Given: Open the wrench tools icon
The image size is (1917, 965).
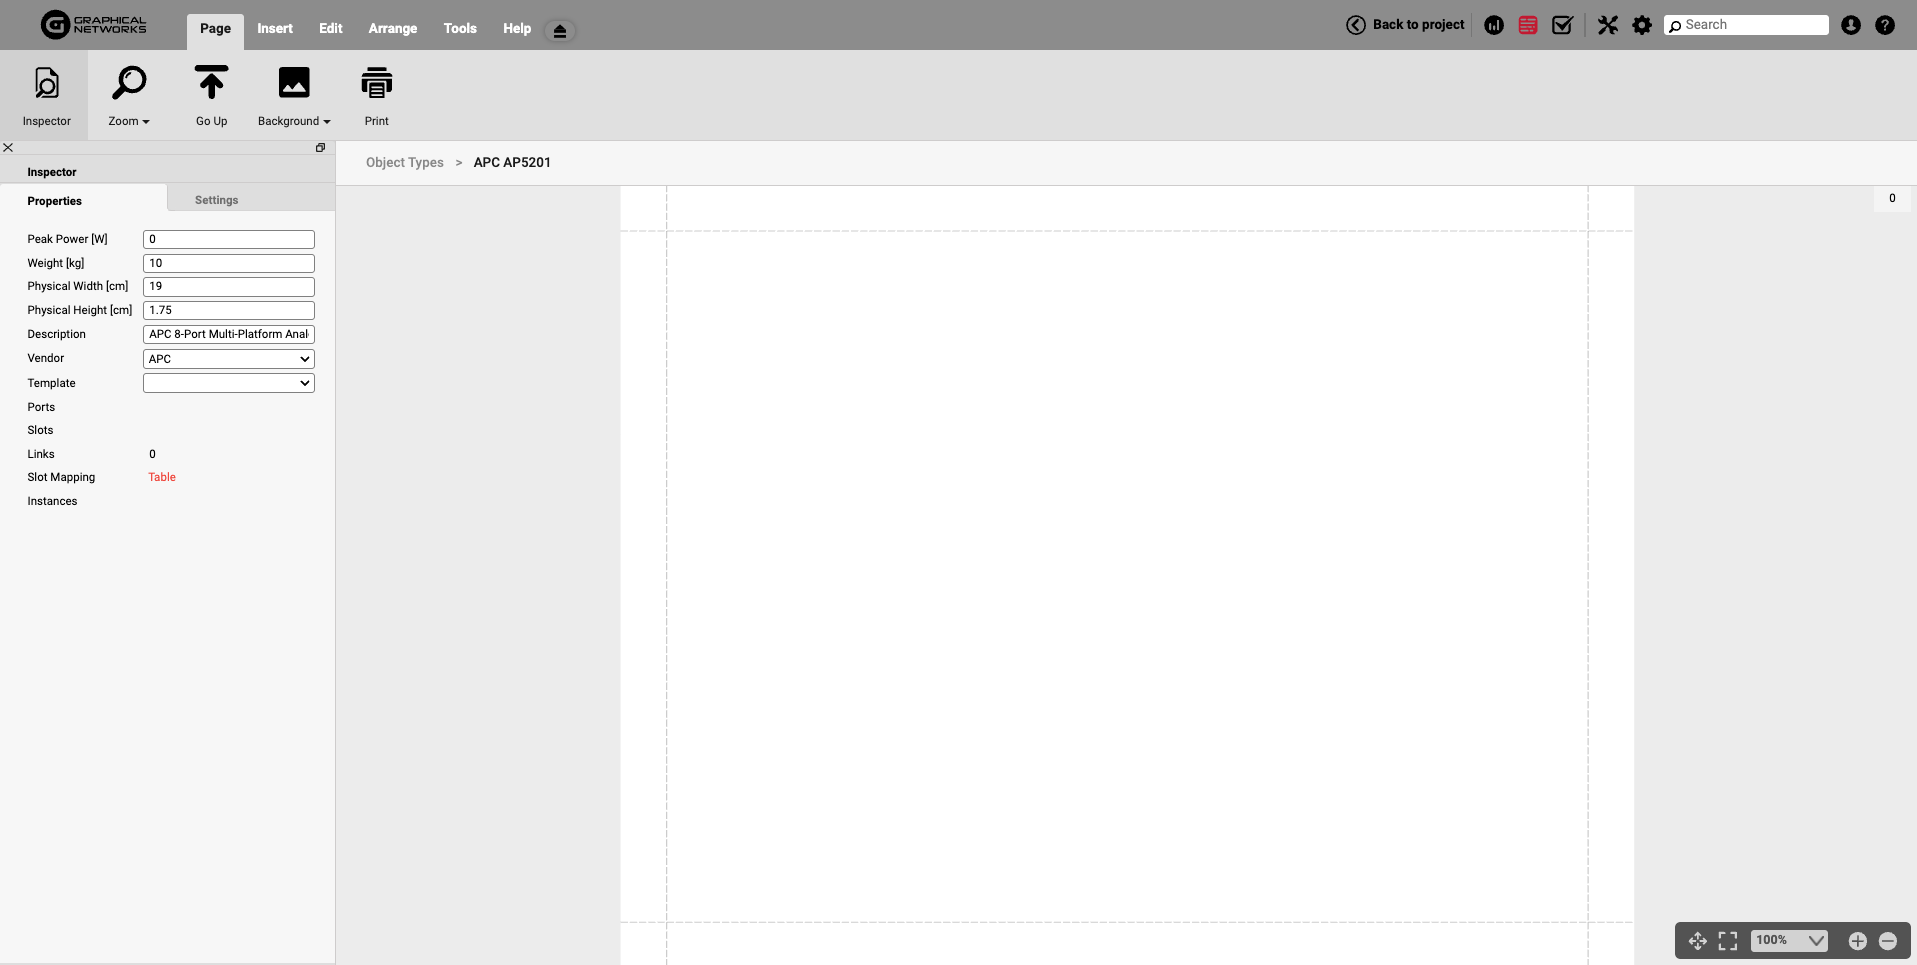Looking at the screenshot, I should click(x=1607, y=26).
